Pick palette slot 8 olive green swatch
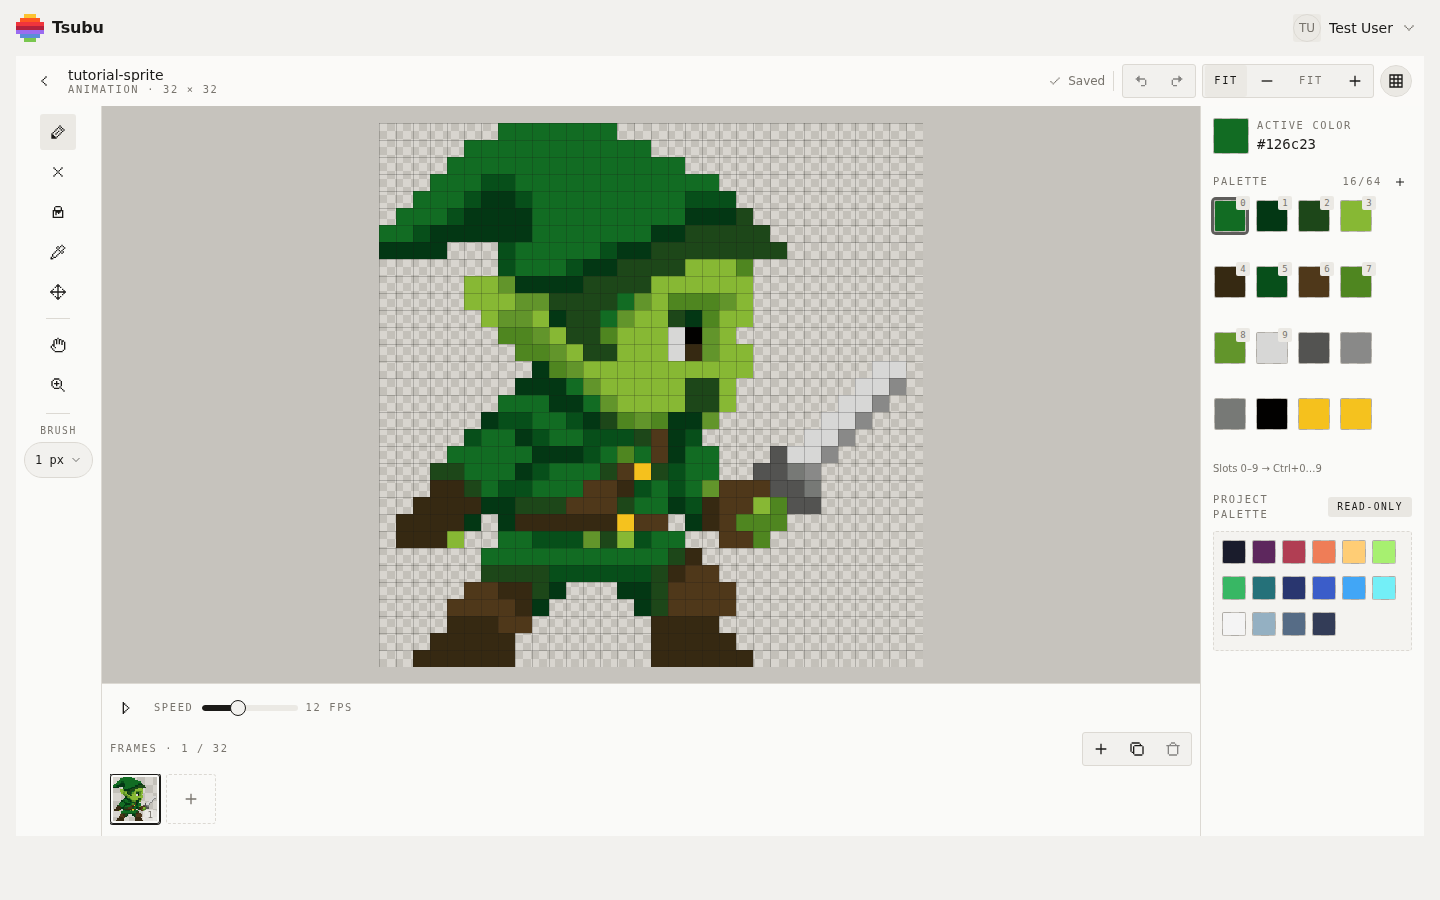Viewport: 1440px width, 900px height. point(1230,348)
